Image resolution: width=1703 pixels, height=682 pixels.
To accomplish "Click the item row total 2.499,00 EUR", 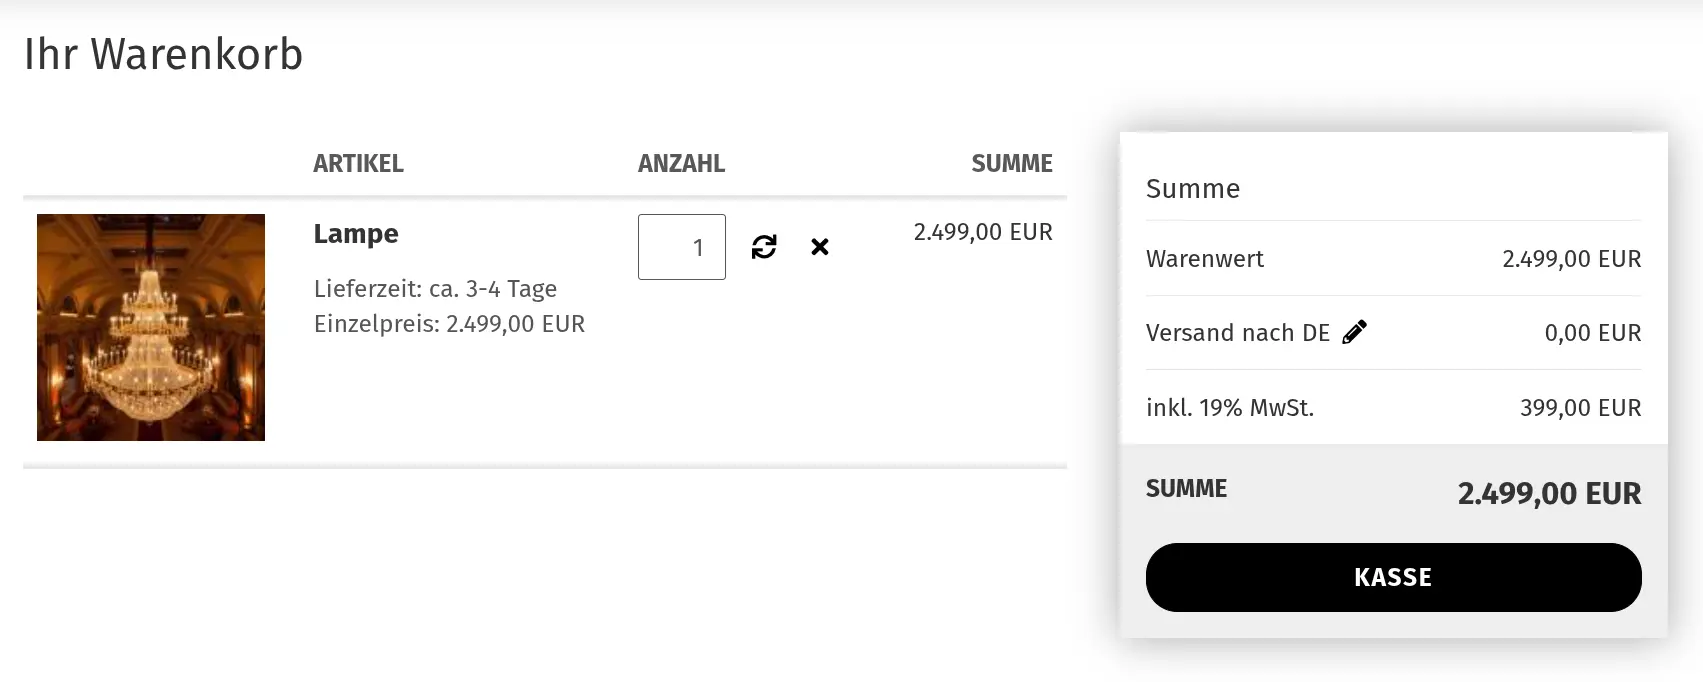I will pyautogui.click(x=983, y=232).
